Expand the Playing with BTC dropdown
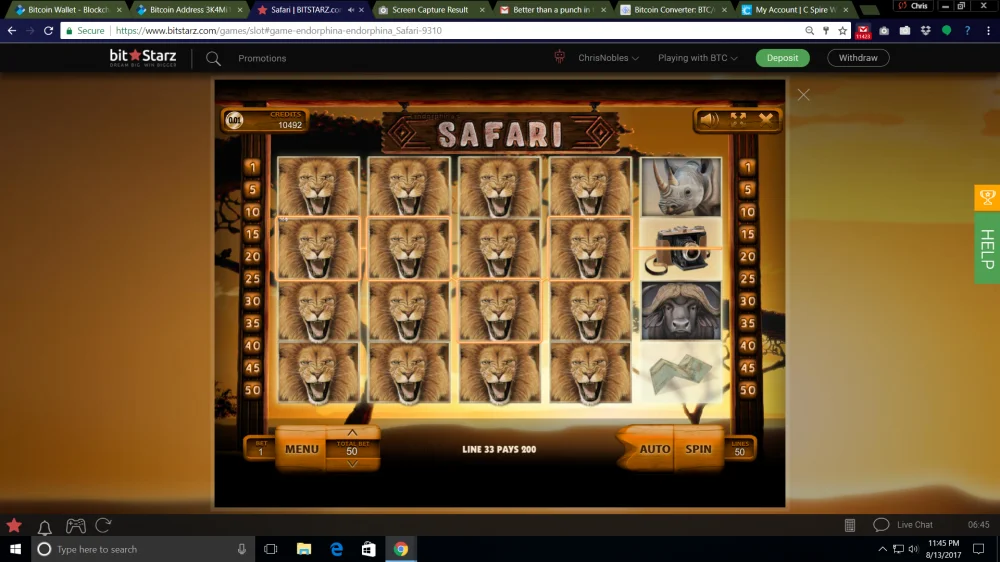This screenshot has width=1000, height=562. pyautogui.click(x=698, y=57)
